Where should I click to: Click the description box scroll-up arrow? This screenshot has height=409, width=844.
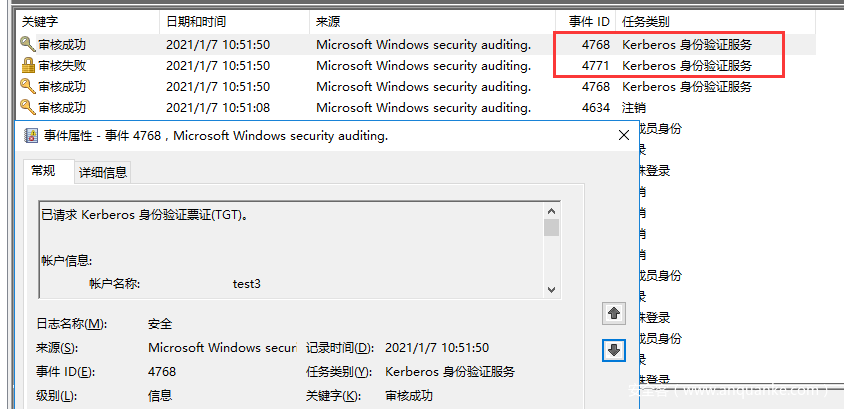(x=551, y=210)
